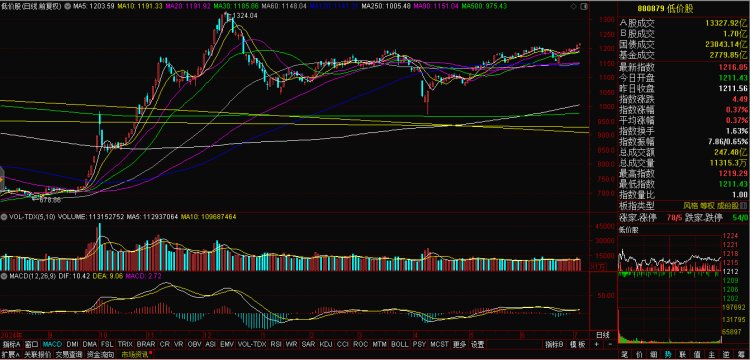
Task: Click the plus zoom-in chart button
Action: click(x=596, y=344)
